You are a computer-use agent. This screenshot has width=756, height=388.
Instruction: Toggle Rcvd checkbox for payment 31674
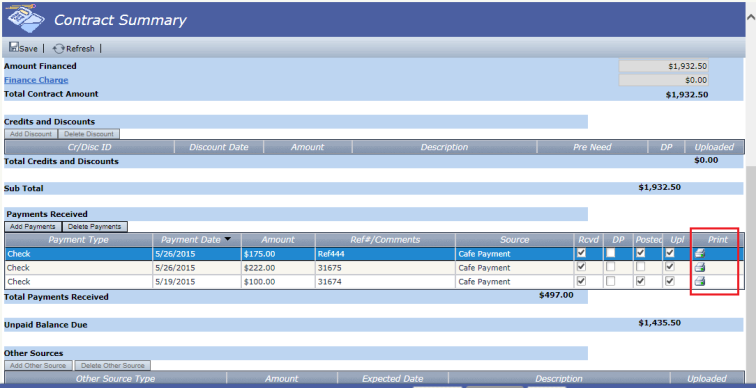pyautogui.click(x=581, y=281)
